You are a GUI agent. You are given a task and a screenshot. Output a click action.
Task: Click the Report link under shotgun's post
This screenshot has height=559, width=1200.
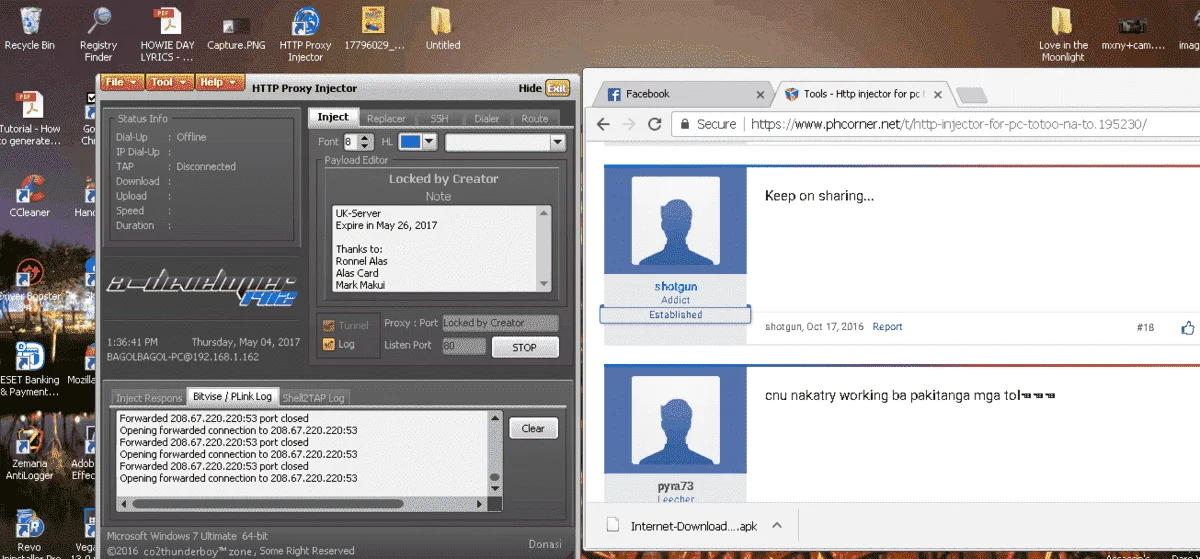click(x=887, y=327)
